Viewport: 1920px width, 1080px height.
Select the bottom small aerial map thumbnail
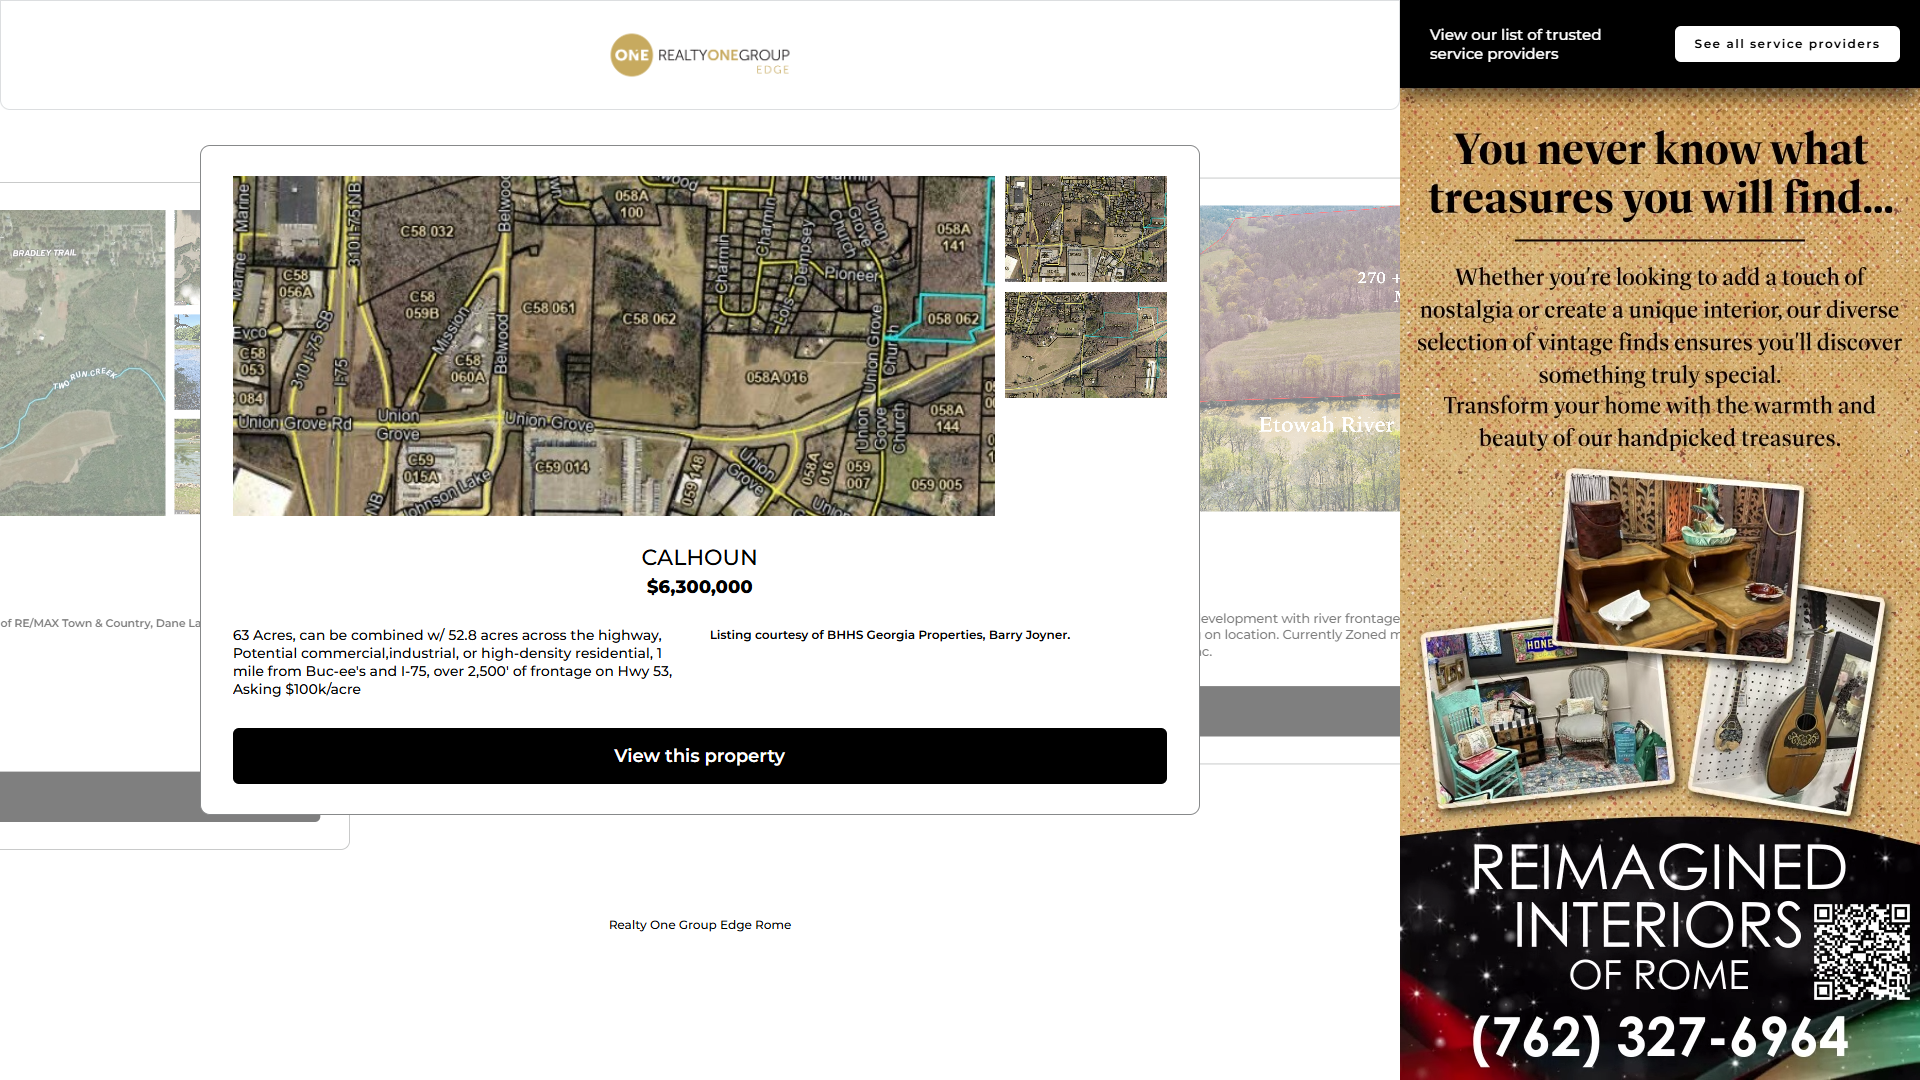click(x=1085, y=345)
